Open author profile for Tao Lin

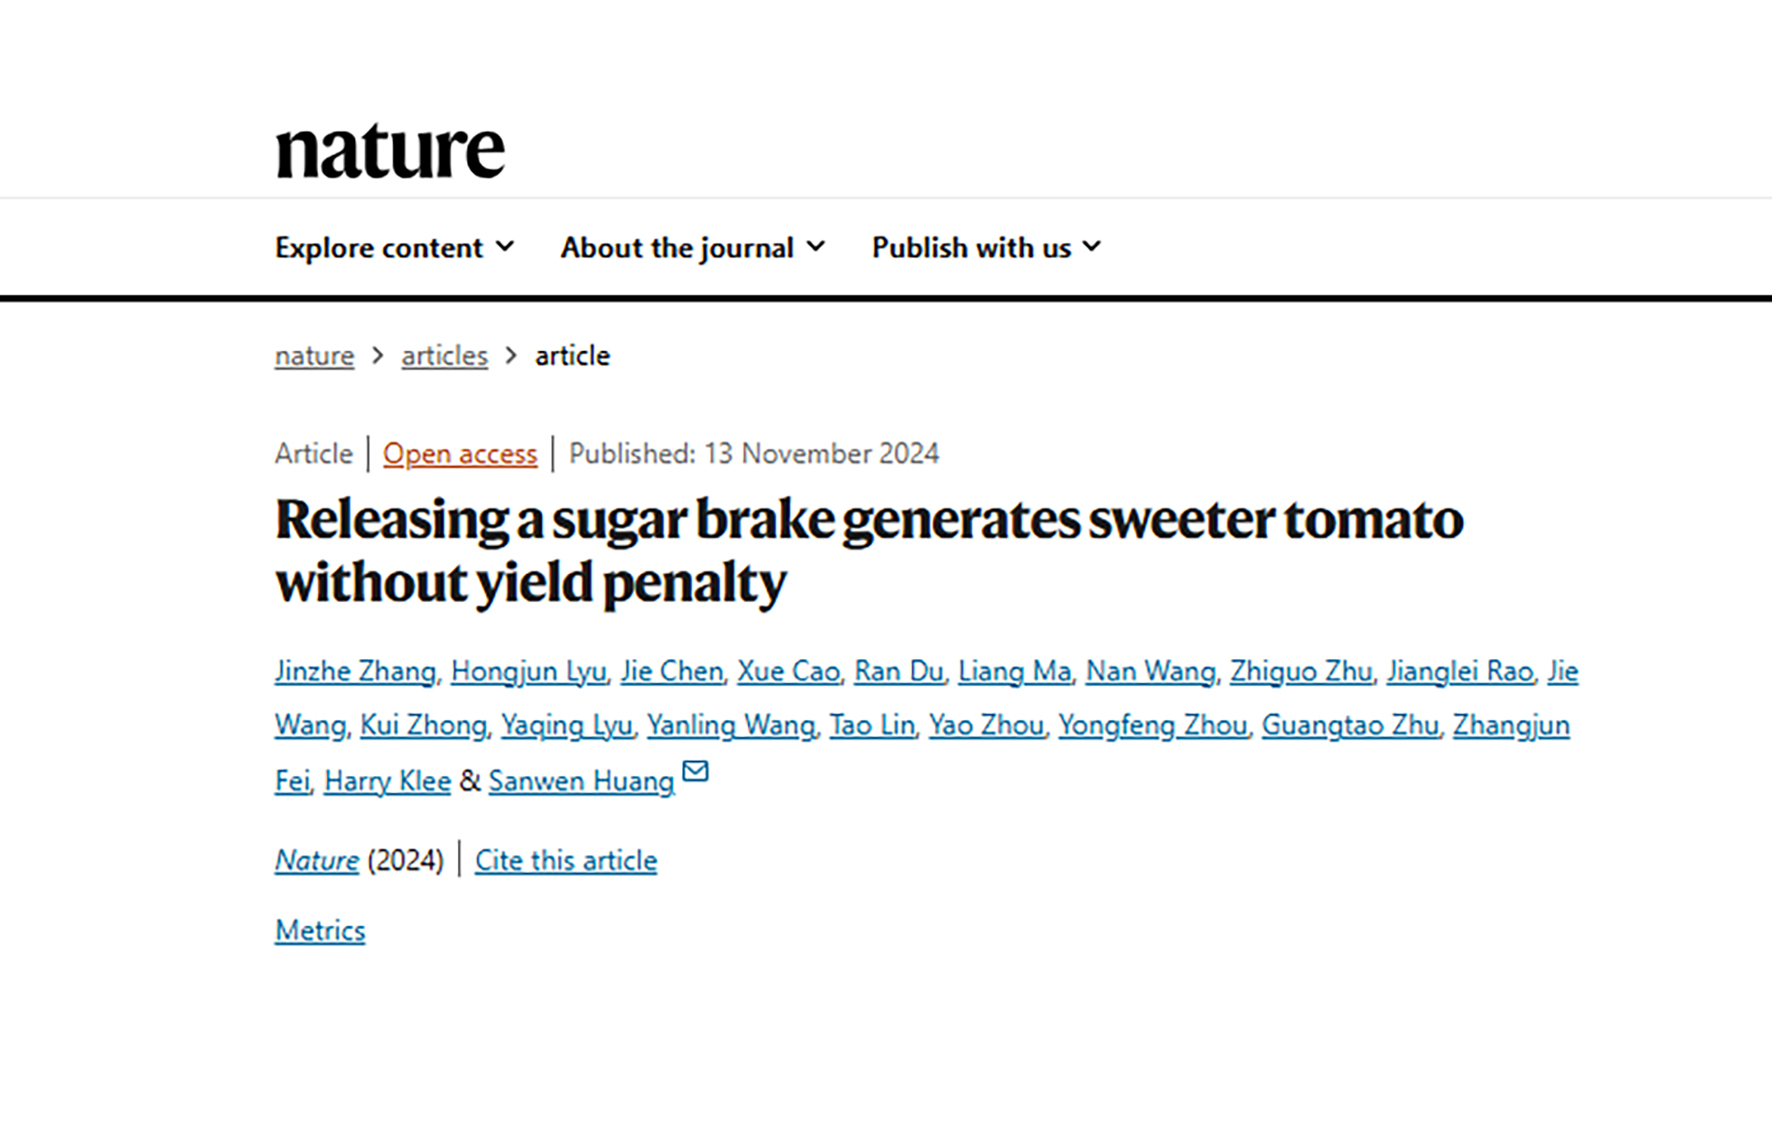pos(871,725)
